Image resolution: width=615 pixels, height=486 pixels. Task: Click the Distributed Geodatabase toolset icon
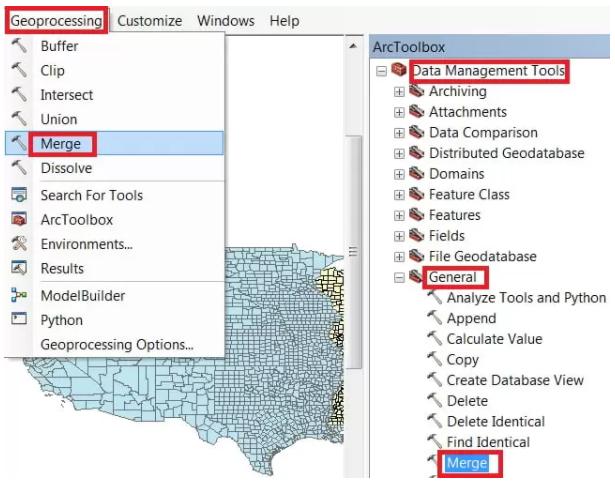click(417, 153)
